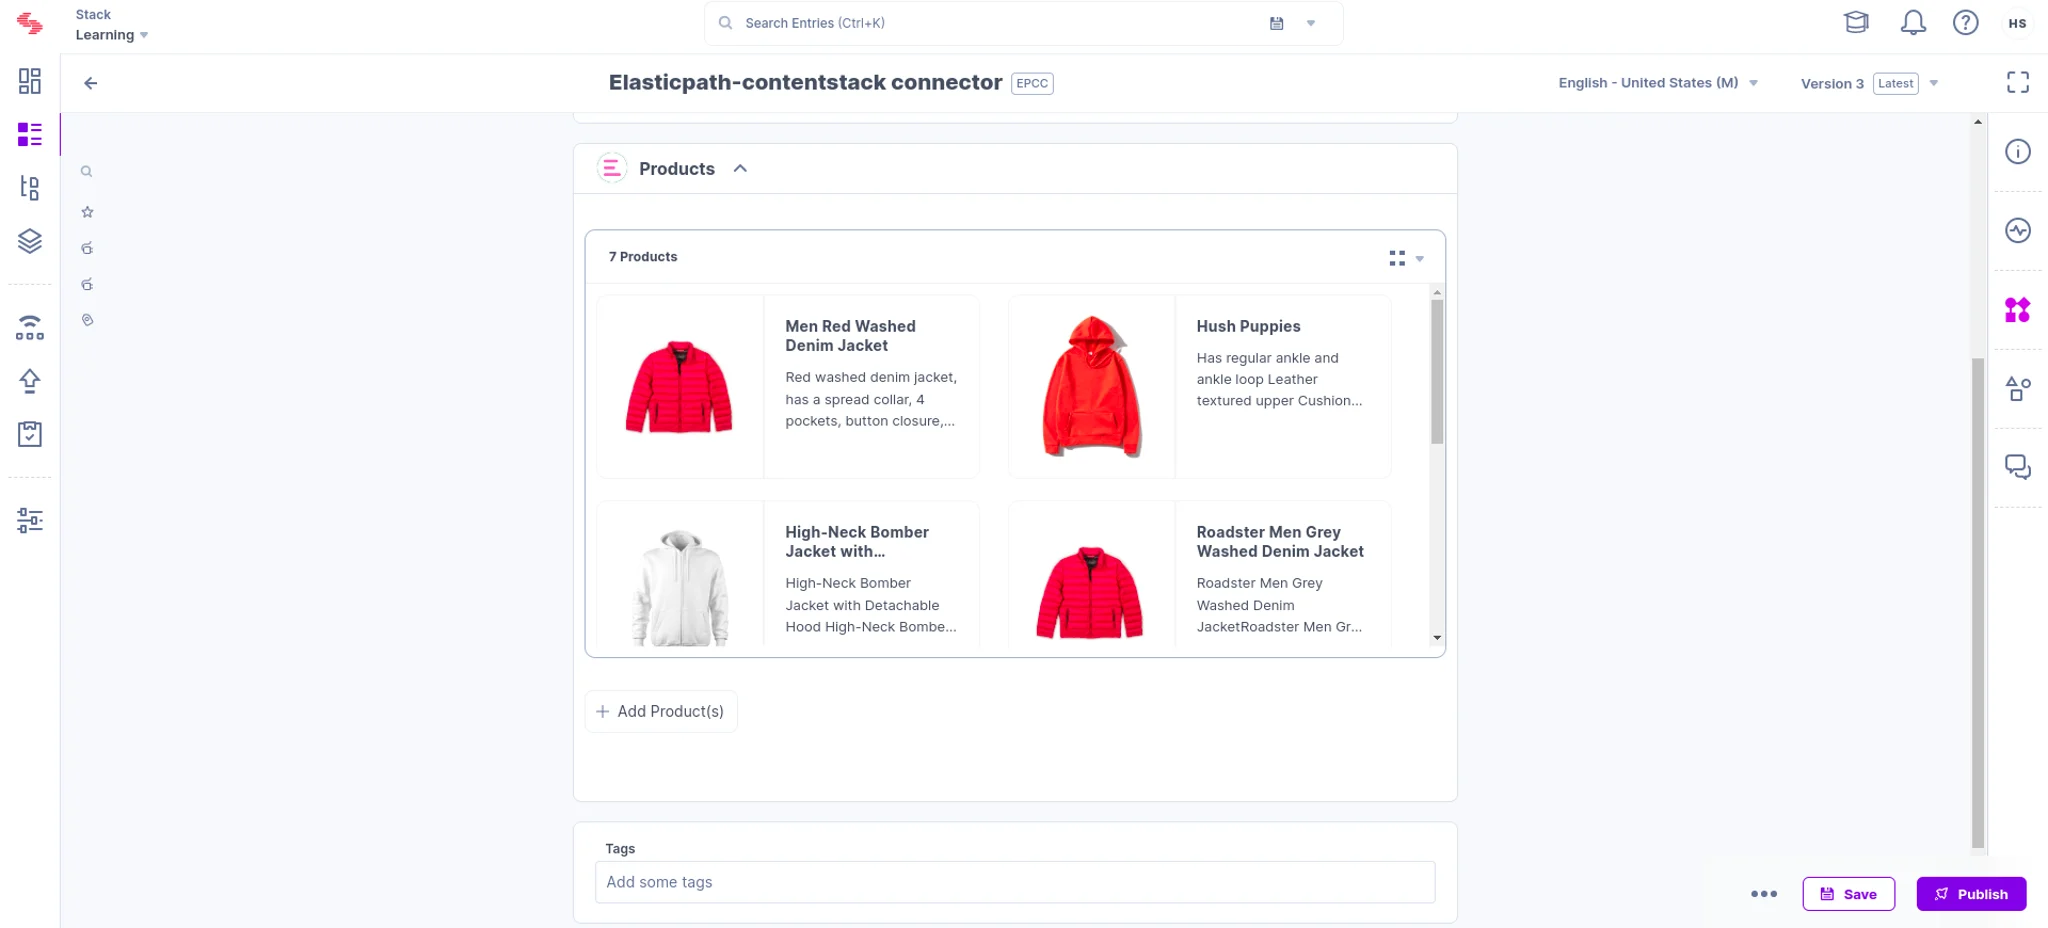
Task: Open the entry information icon in right panel
Action: click(2018, 152)
